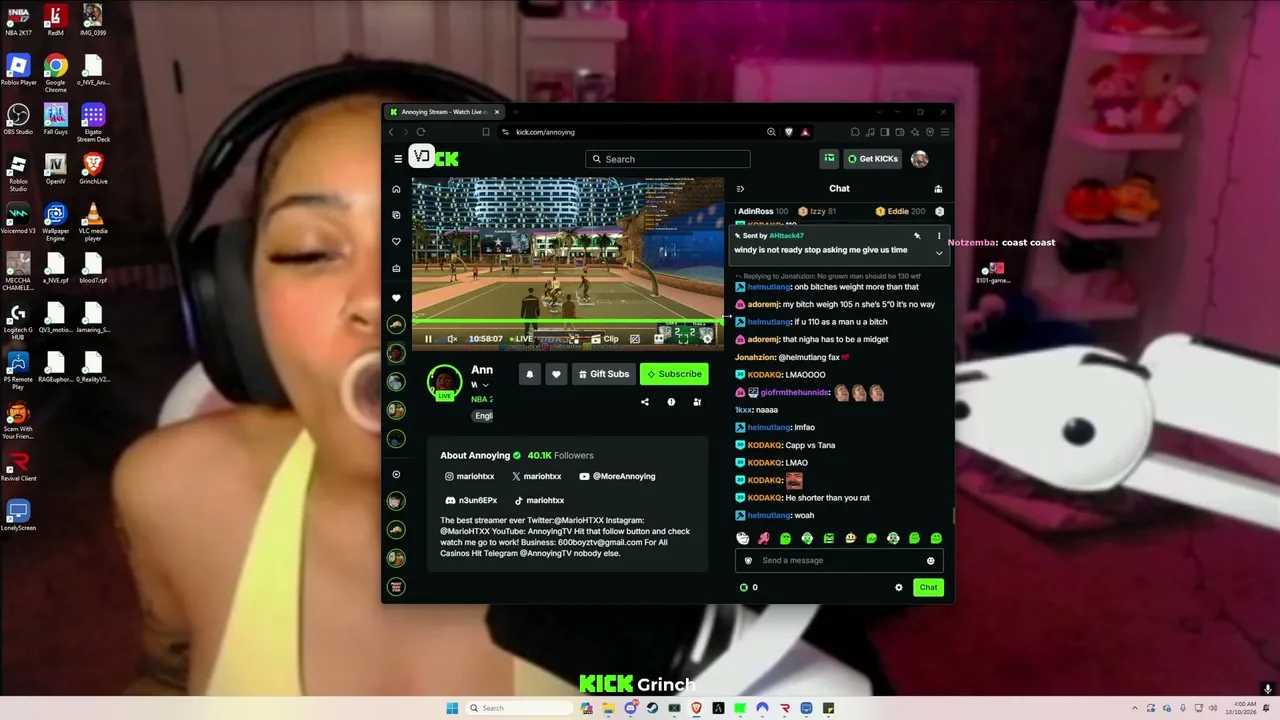Mute or unmute the stream volume
1280x720 pixels.
click(x=452, y=339)
